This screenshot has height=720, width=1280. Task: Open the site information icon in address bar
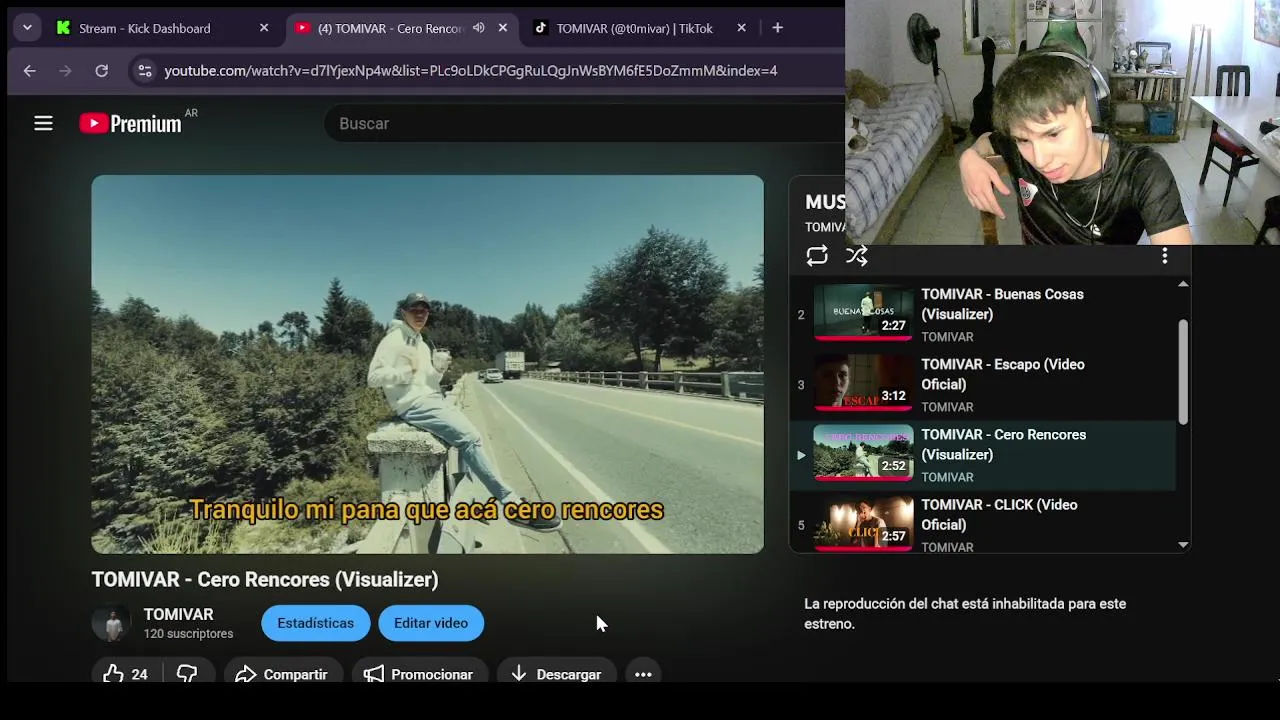[x=145, y=70]
